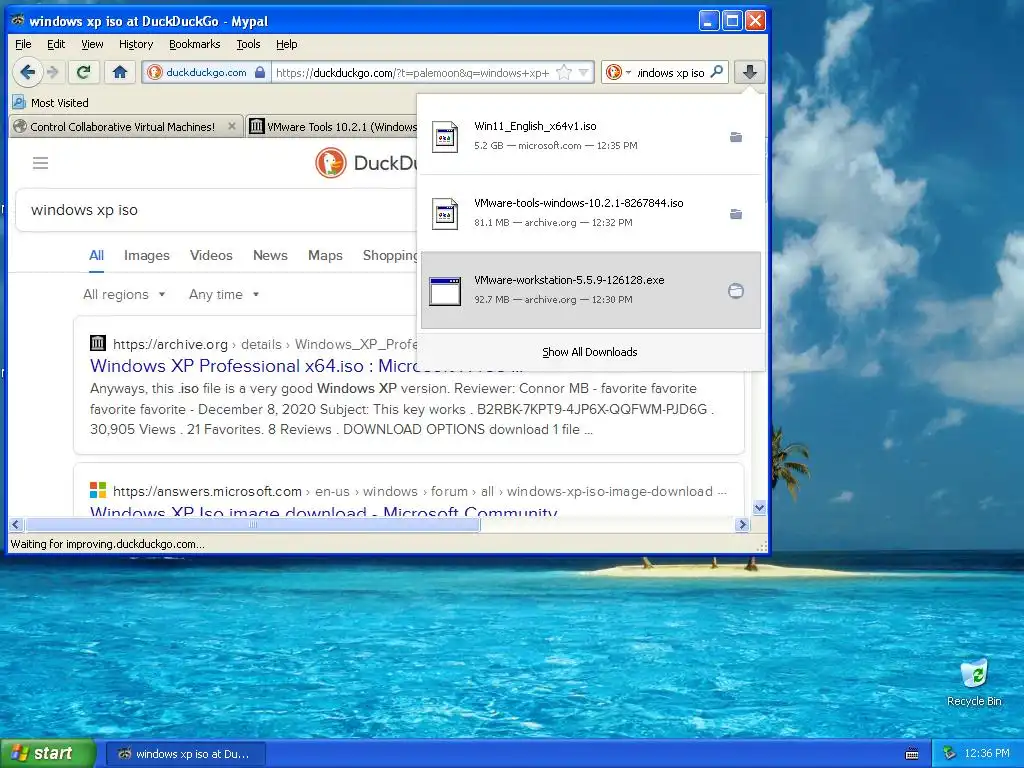Image resolution: width=1024 pixels, height=768 pixels.
Task: Click the VMware-workstation exe file icon
Action: coord(445,291)
